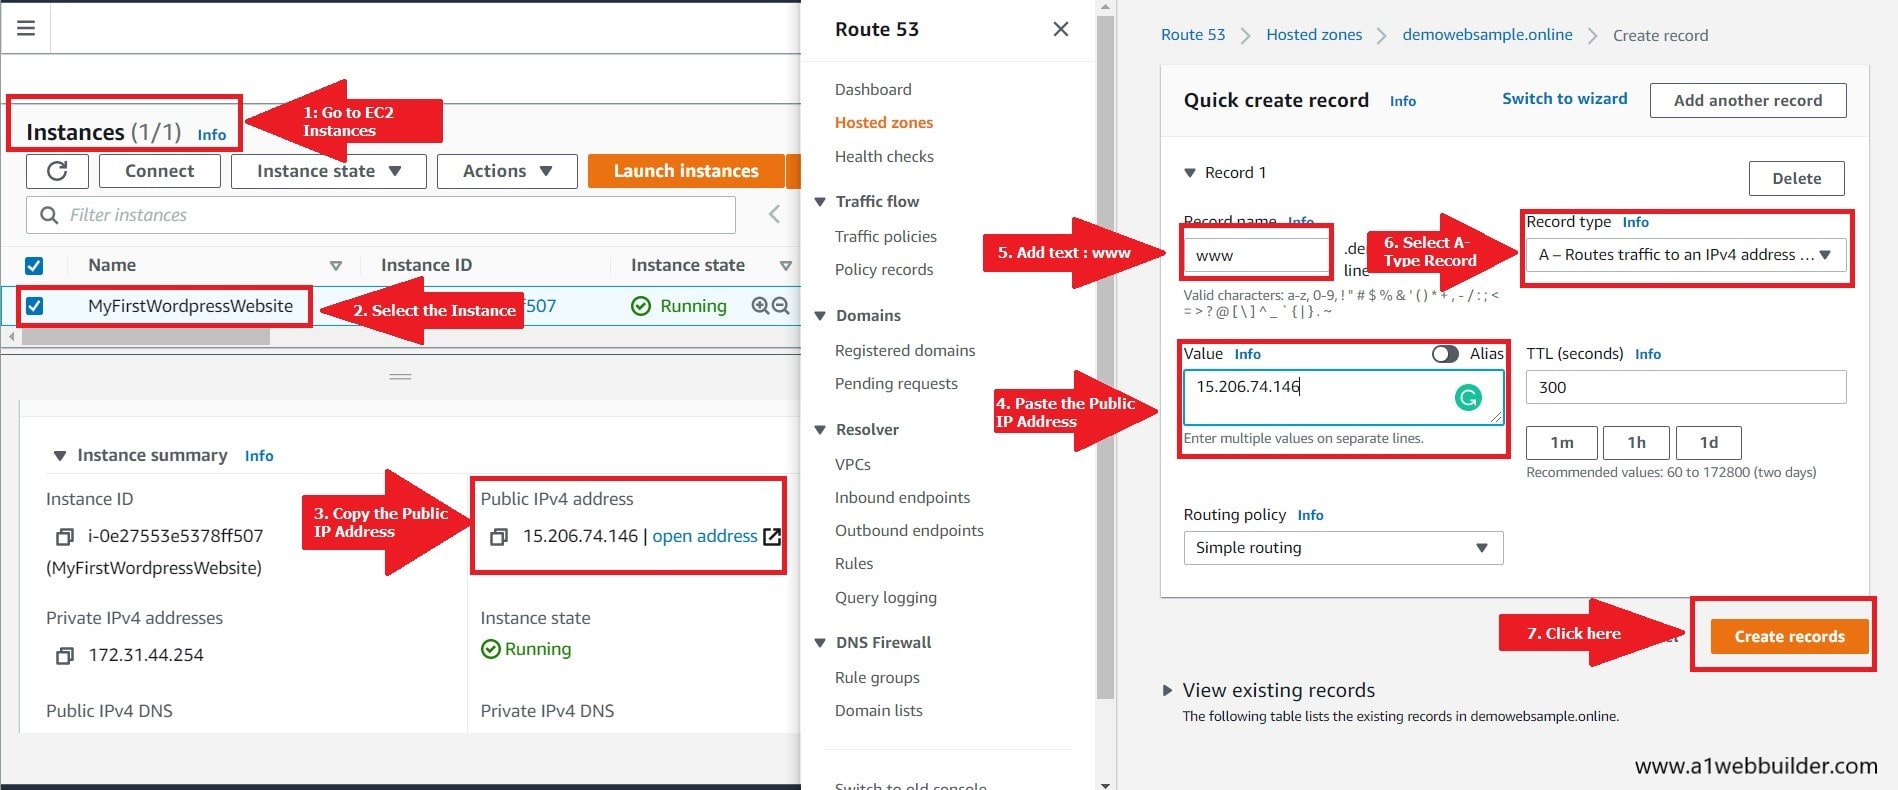Uncheck the MyFirstWordpressWebsite instance checkbox
This screenshot has height=790, width=1898.
pyautogui.click(x=34, y=306)
